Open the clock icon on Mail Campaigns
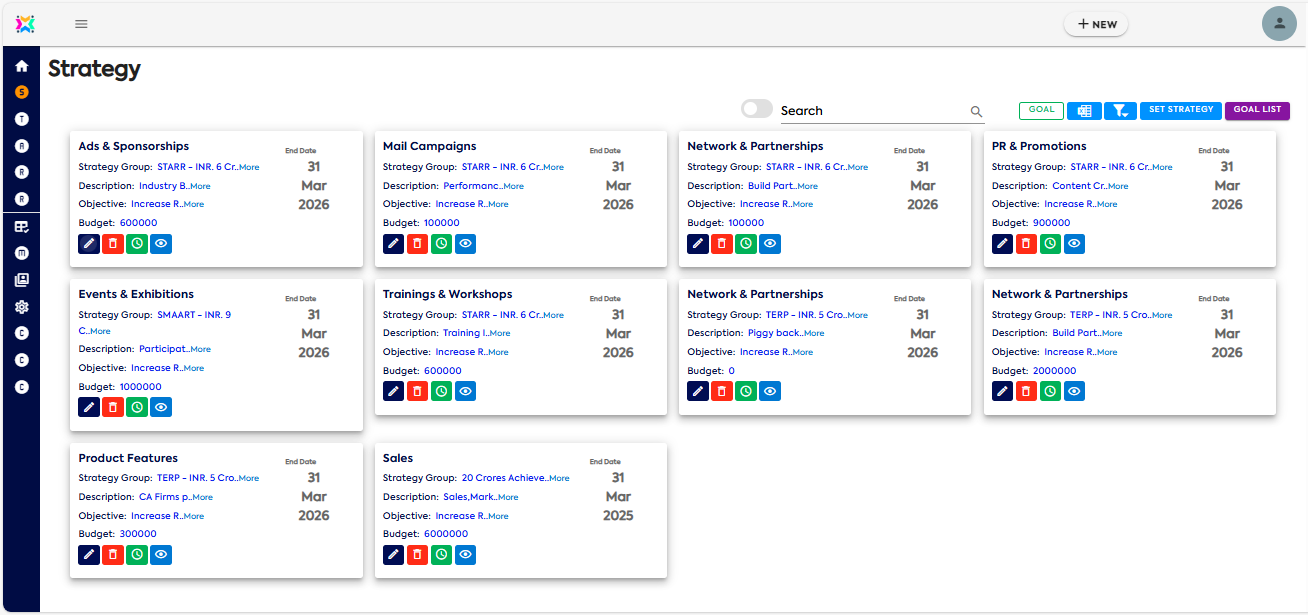 (x=441, y=243)
